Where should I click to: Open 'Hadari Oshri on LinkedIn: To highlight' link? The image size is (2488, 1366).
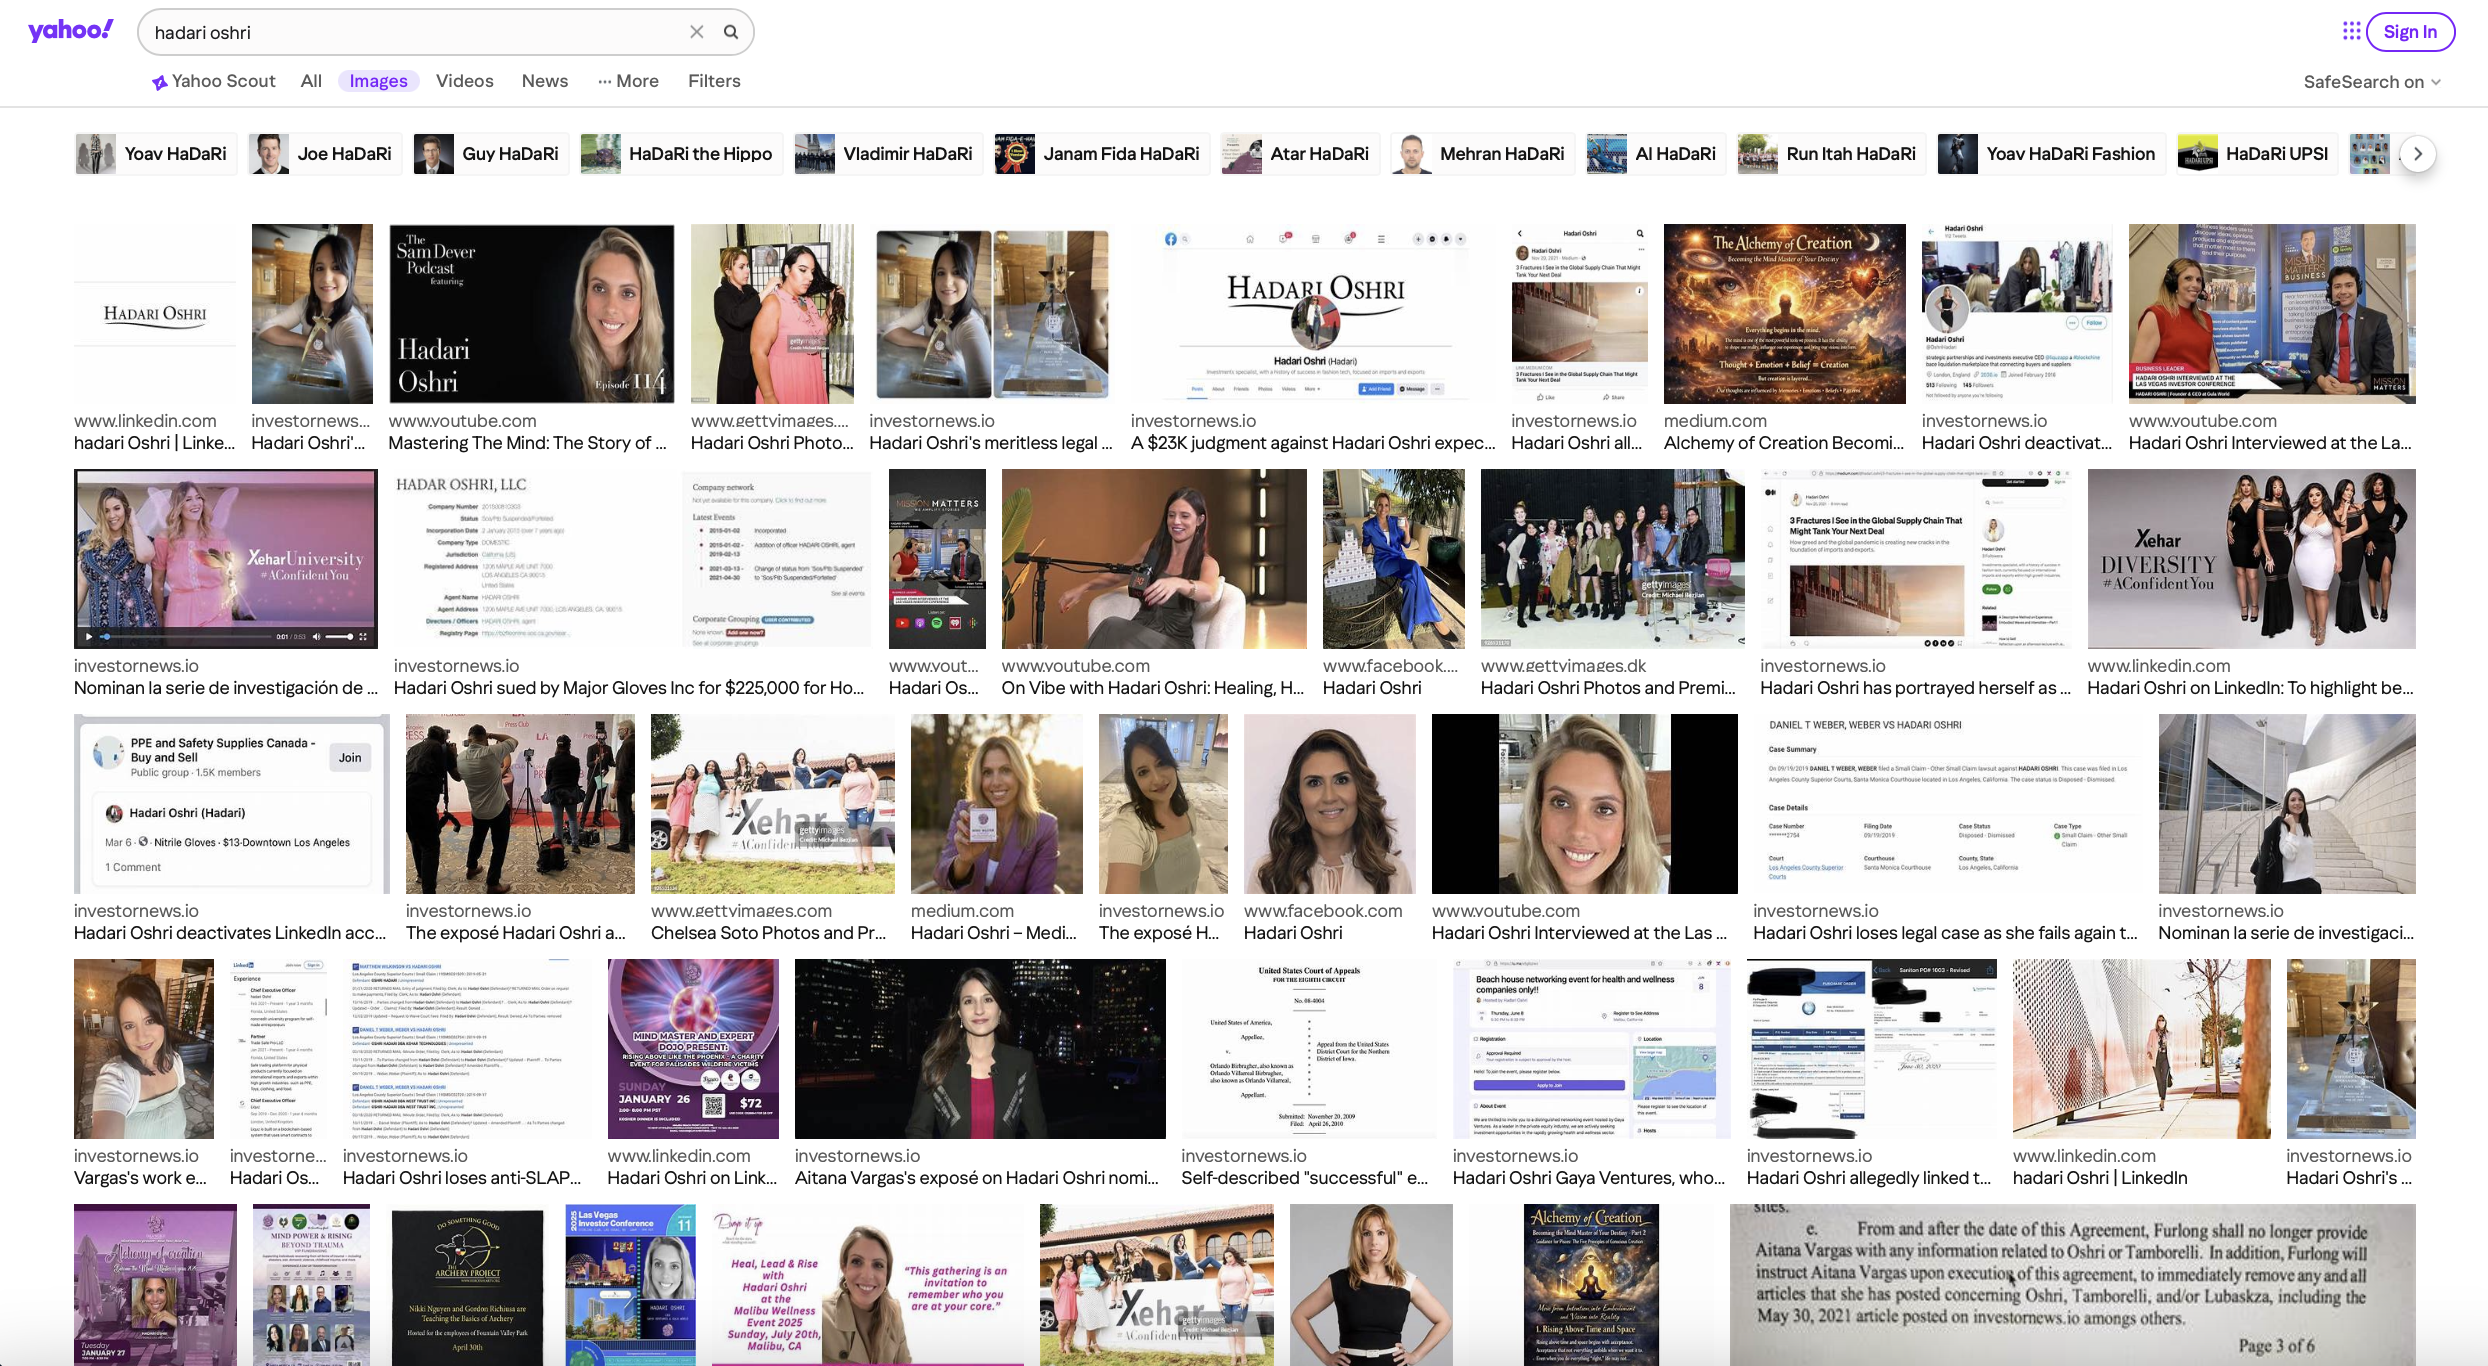pyautogui.click(x=2250, y=688)
